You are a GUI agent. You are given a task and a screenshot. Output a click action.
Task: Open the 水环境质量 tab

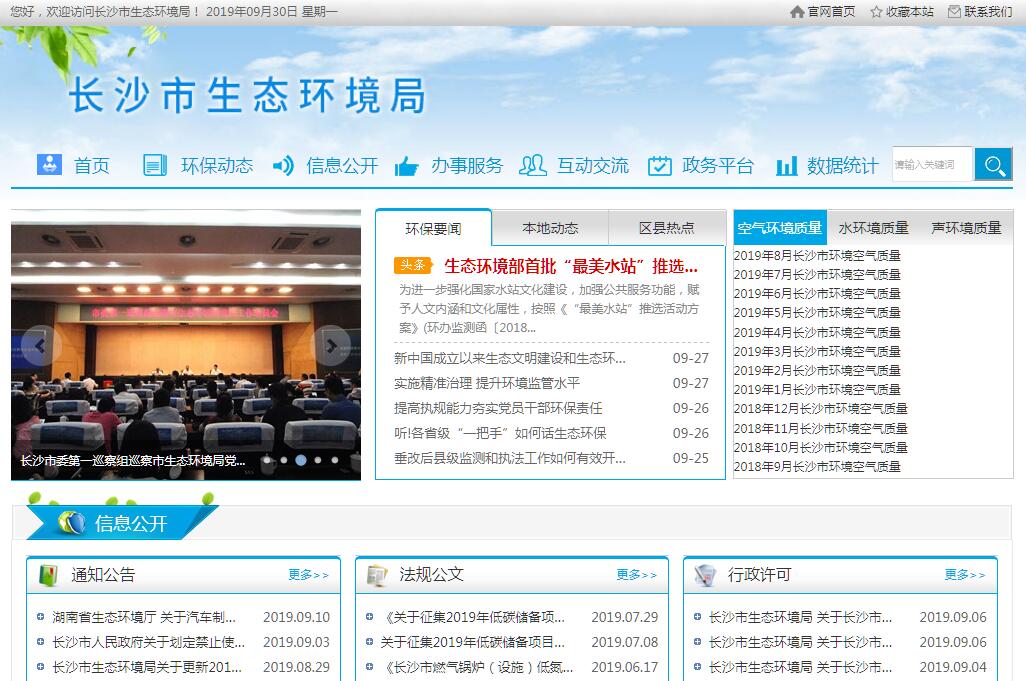[874, 228]
